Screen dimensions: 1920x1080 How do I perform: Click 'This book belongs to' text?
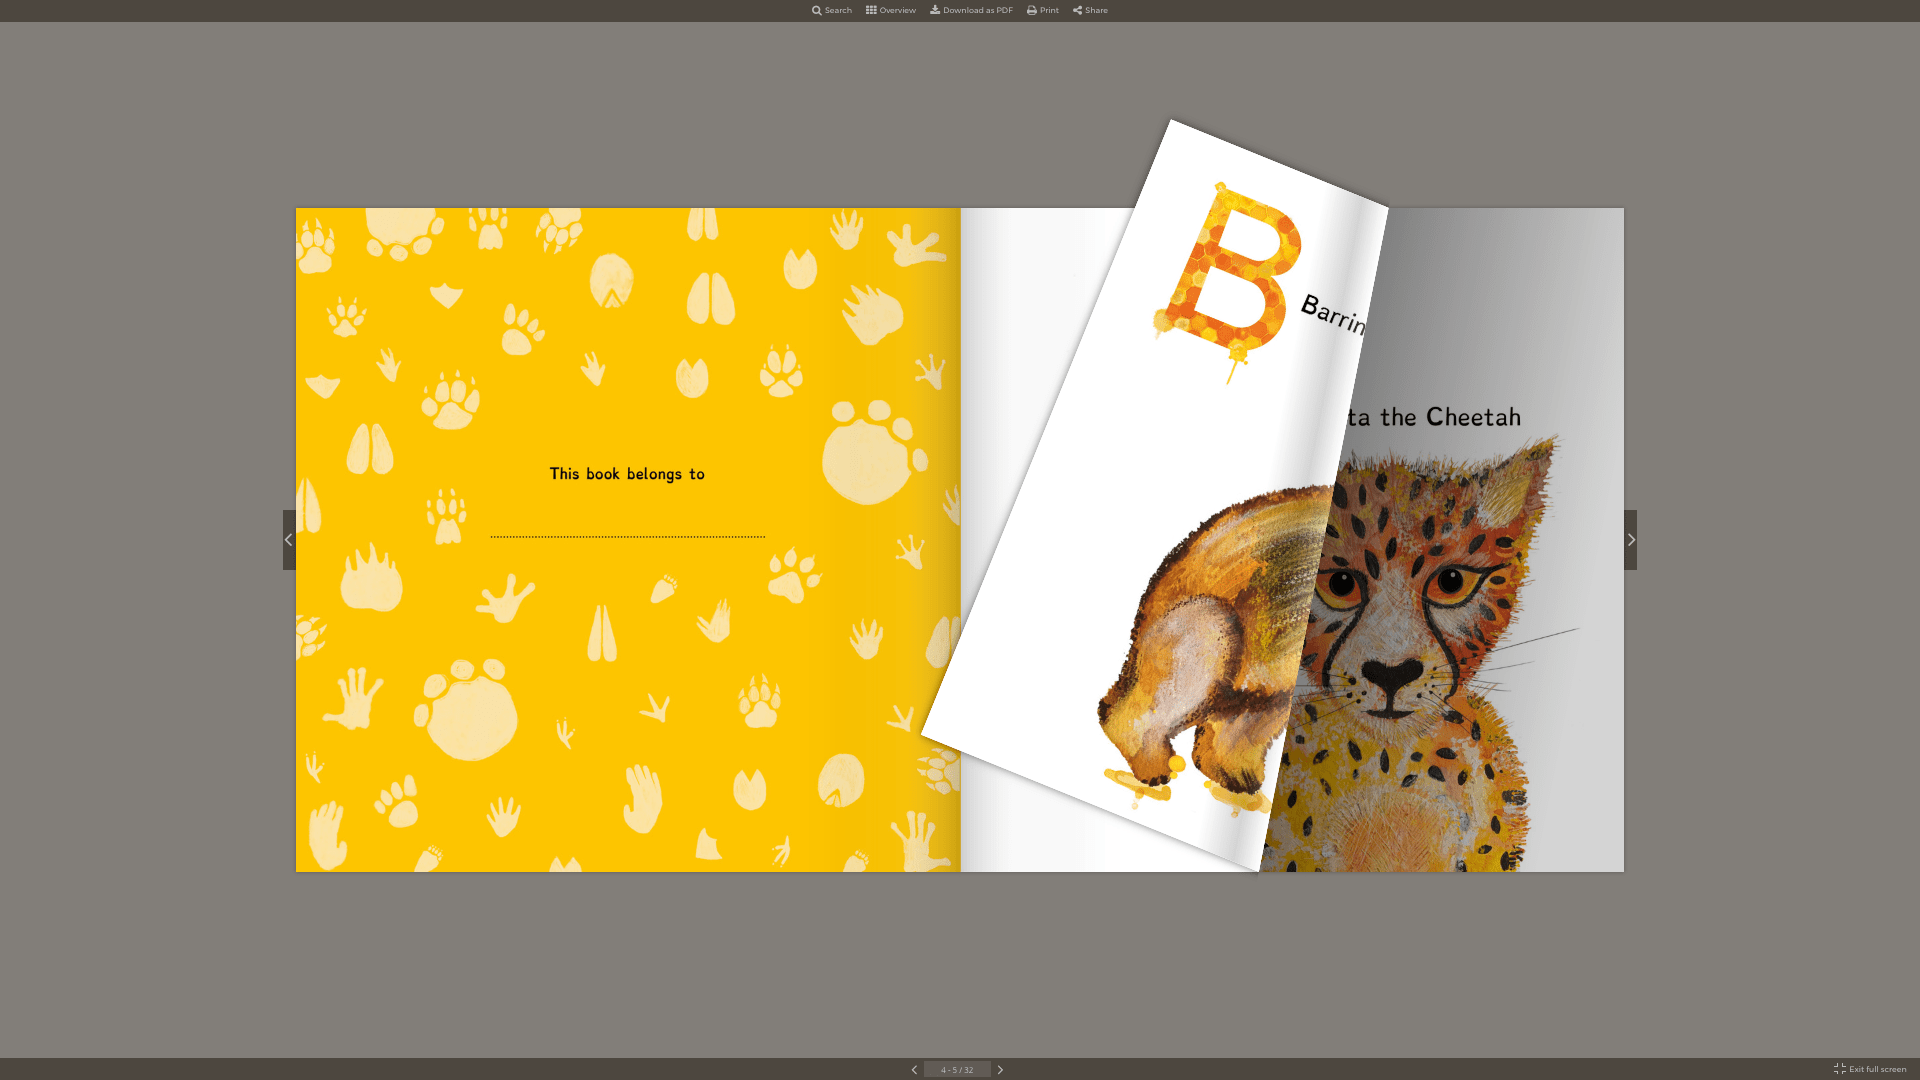[627, 474]
